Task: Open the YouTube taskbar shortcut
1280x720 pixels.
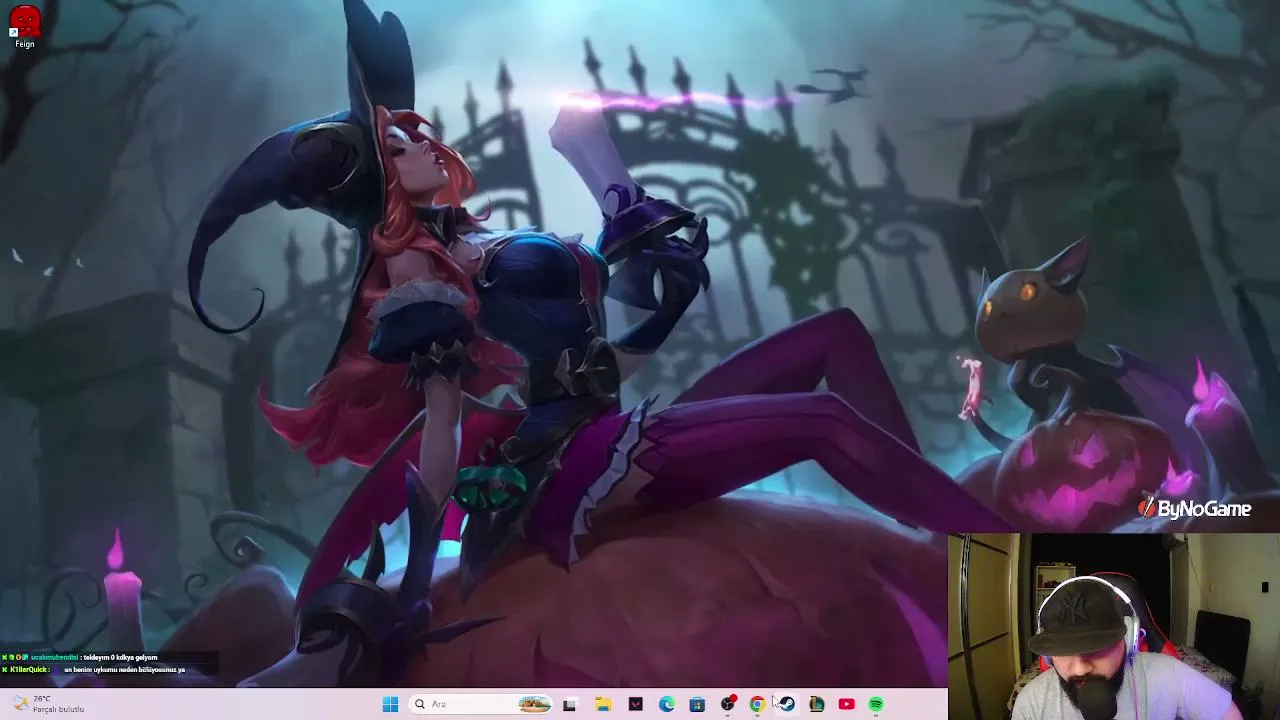Action: [846, 704]
